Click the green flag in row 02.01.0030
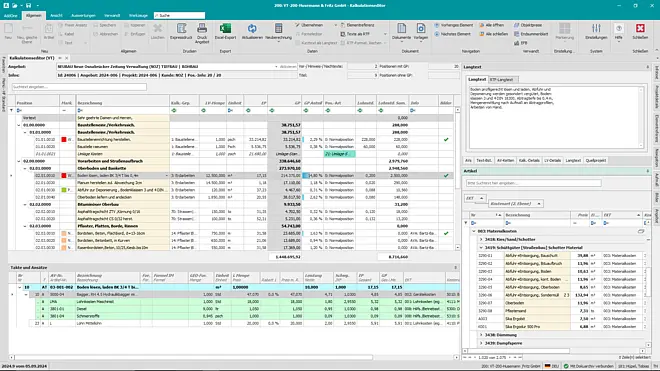Screen dimensions: 660x371 64,190
